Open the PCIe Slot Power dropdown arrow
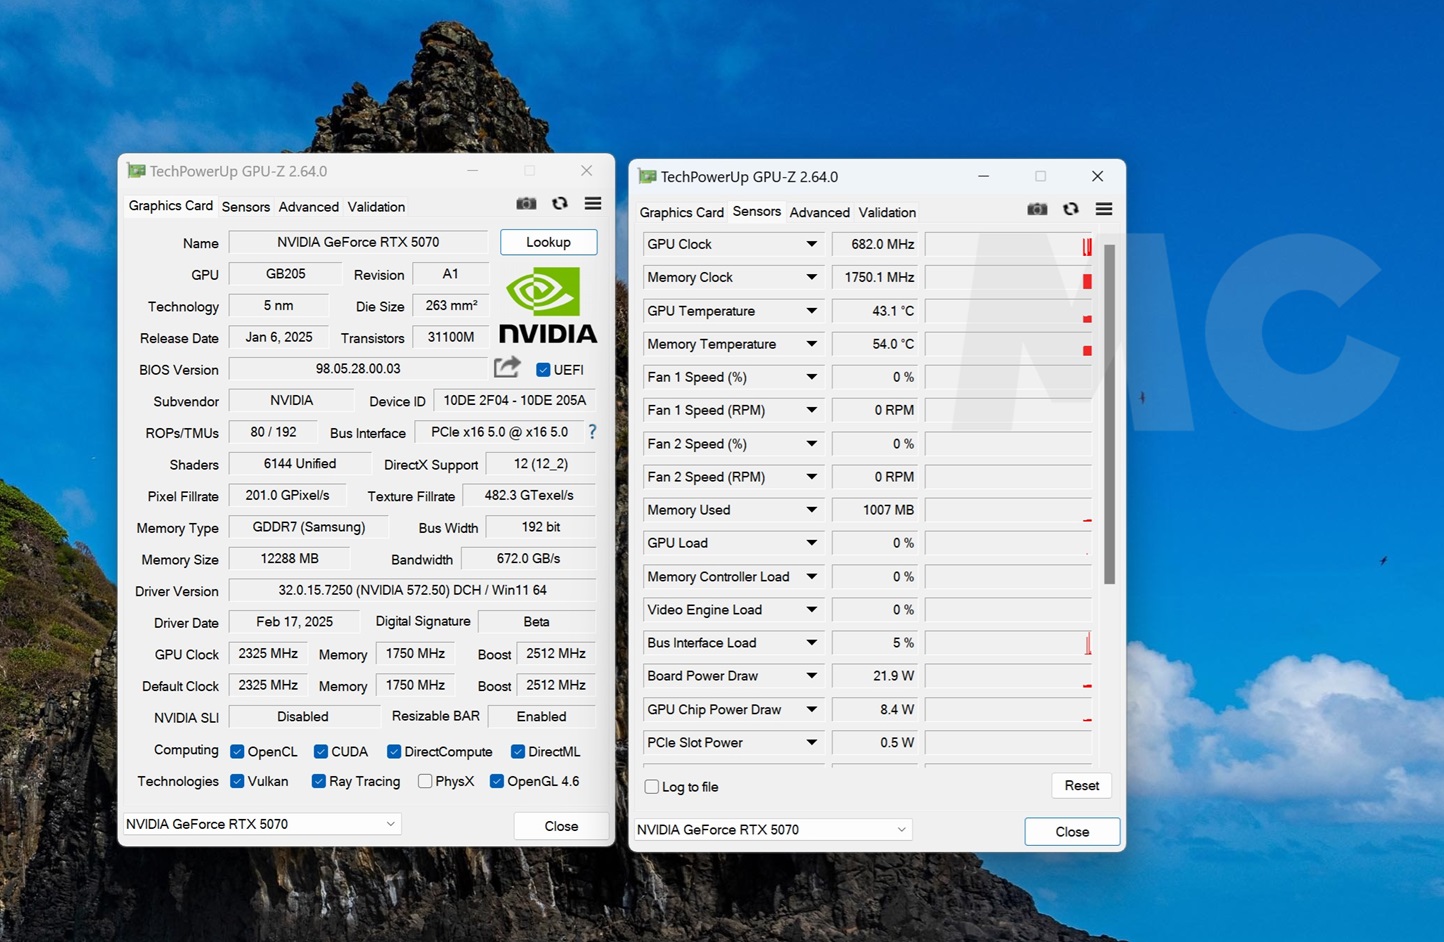Viewport: 1444px width, 942px height. [x=812, y=743]
